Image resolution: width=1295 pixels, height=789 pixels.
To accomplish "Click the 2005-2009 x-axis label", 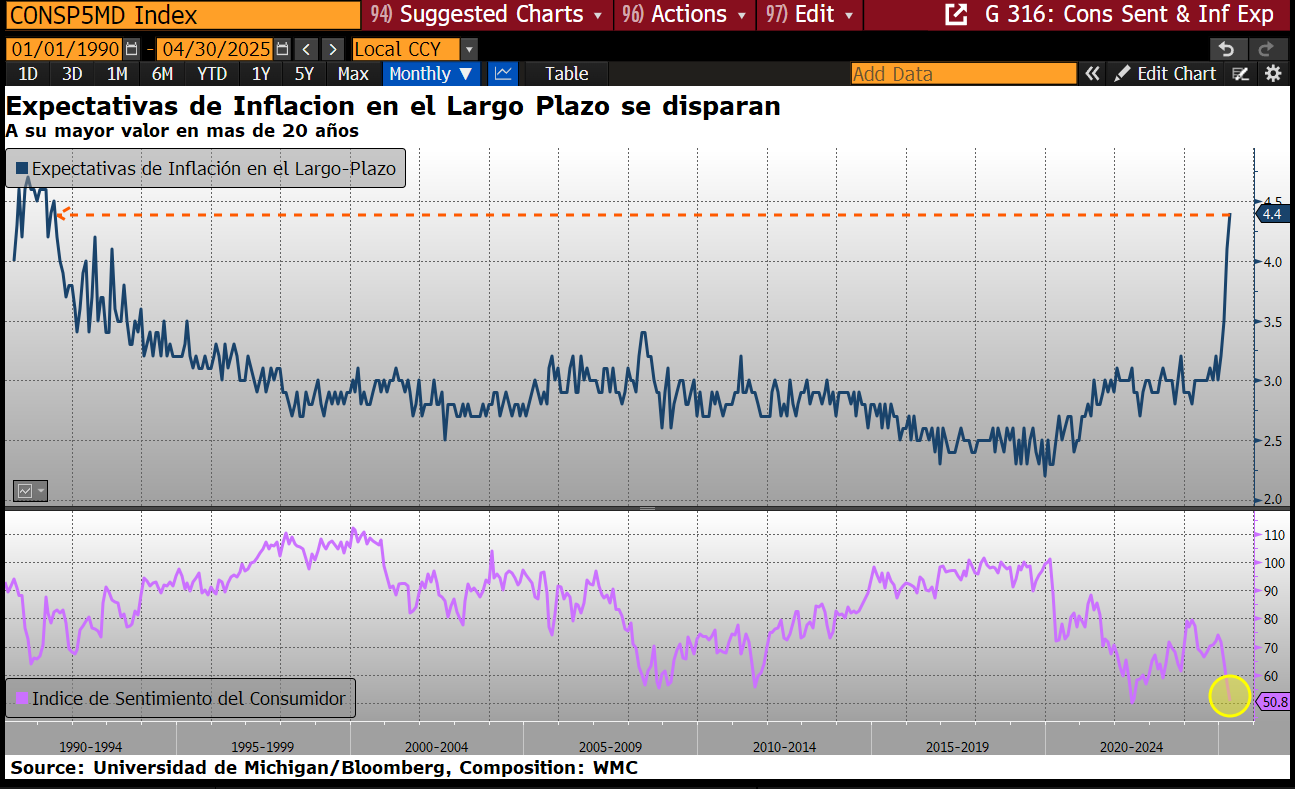I will [x=611, y=746].
